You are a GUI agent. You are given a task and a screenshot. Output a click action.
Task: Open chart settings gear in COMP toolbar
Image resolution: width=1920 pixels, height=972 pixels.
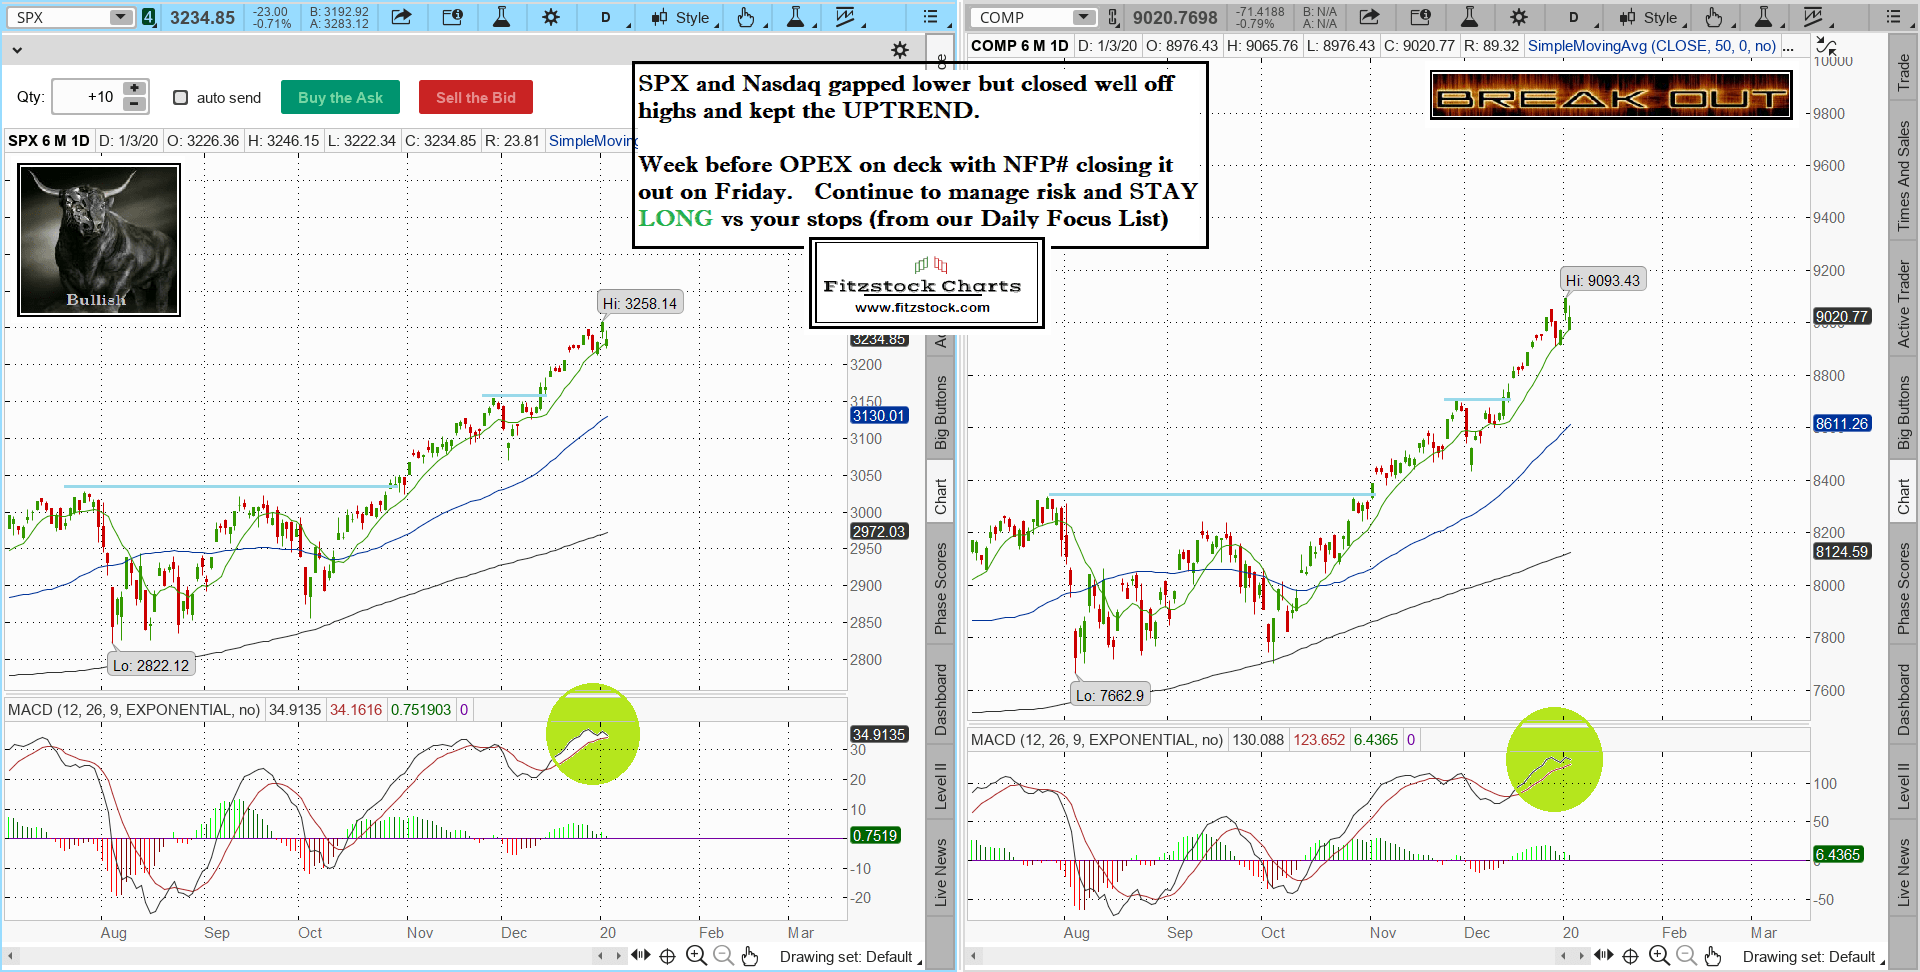click(x=1519, y=17)
